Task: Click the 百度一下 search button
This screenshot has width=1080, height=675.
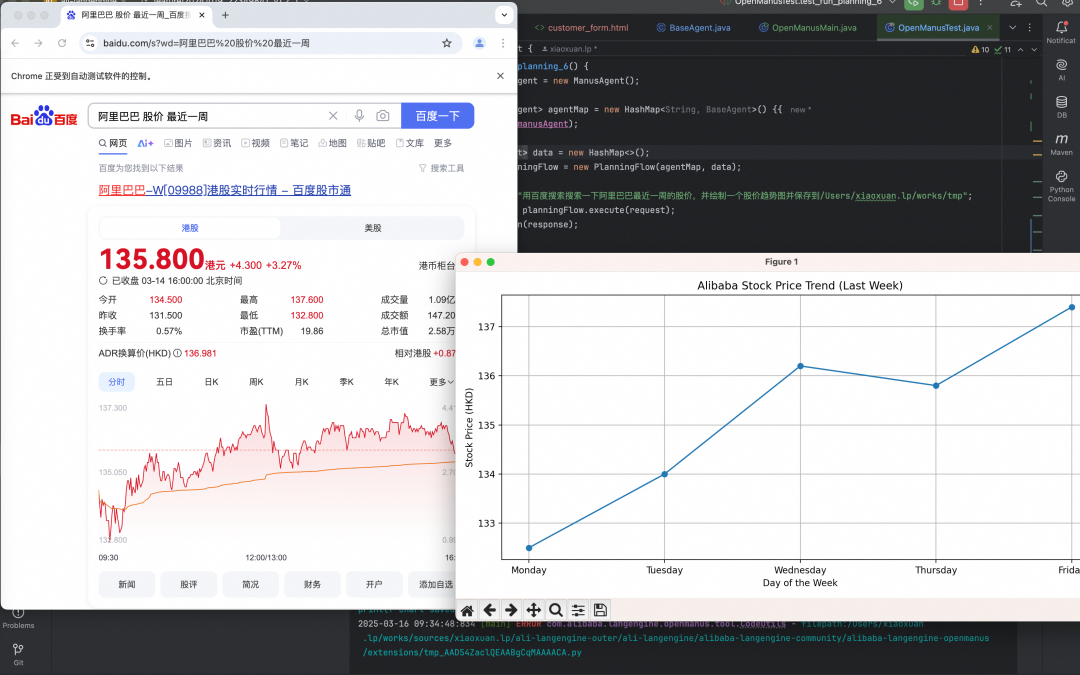Action: point(437,116)
